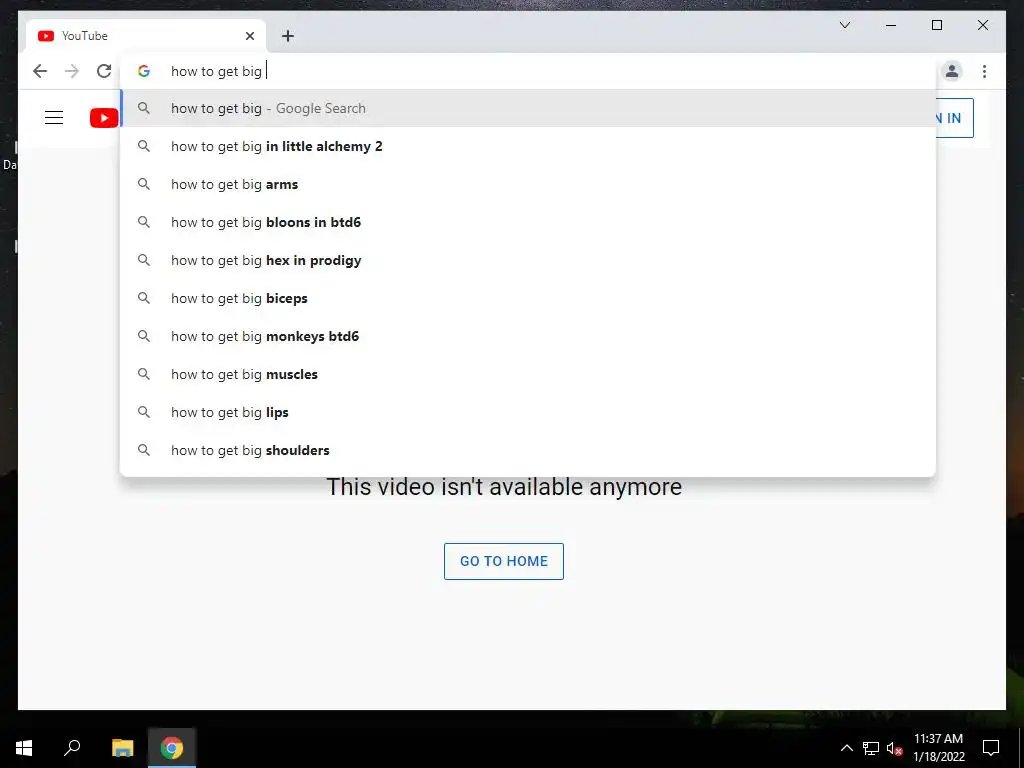Open the tab search chevron in the title bar

844,25
